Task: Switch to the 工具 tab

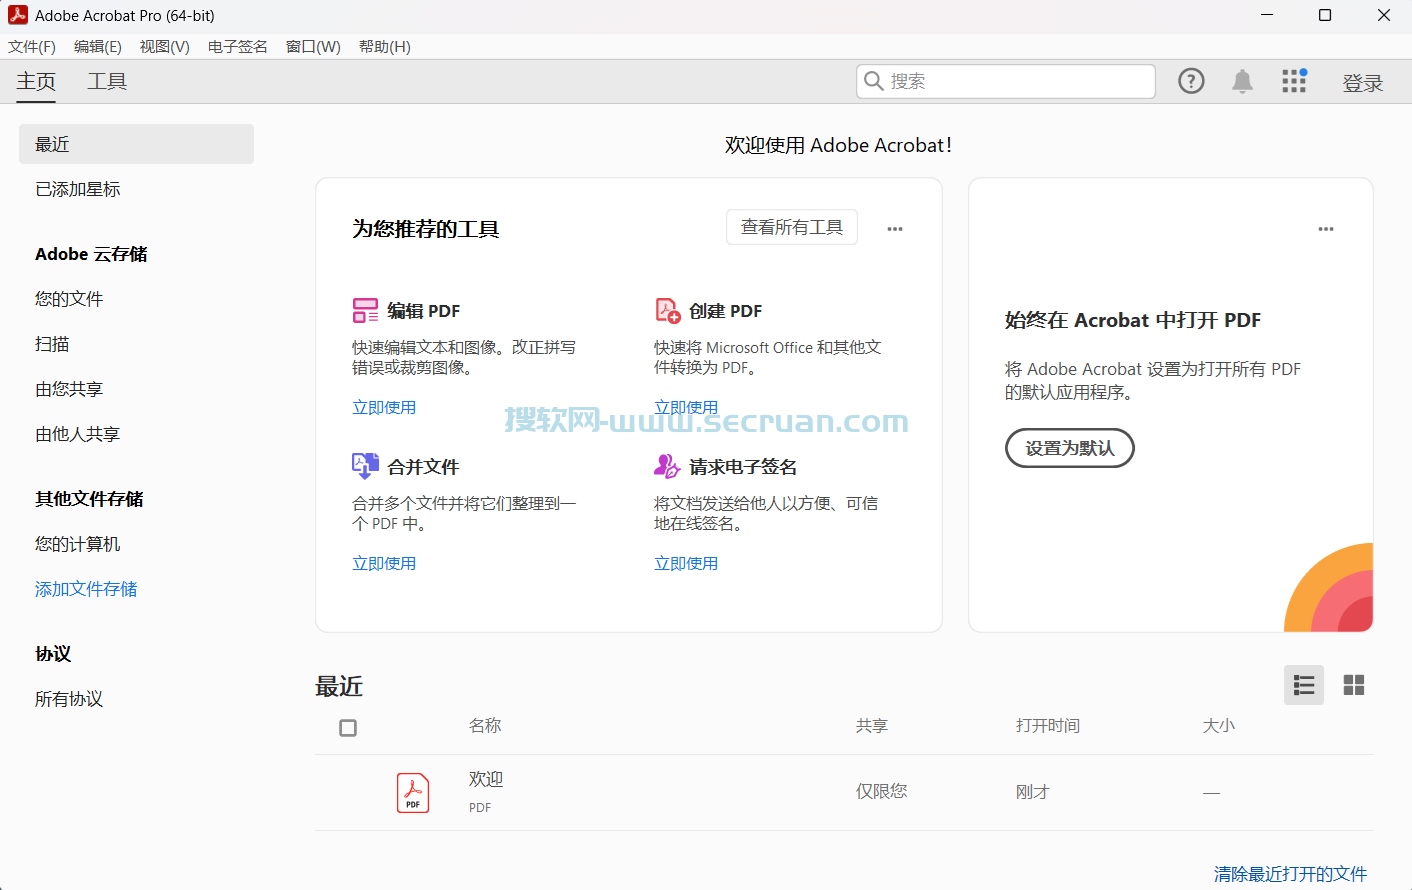Action: [107, 81]
